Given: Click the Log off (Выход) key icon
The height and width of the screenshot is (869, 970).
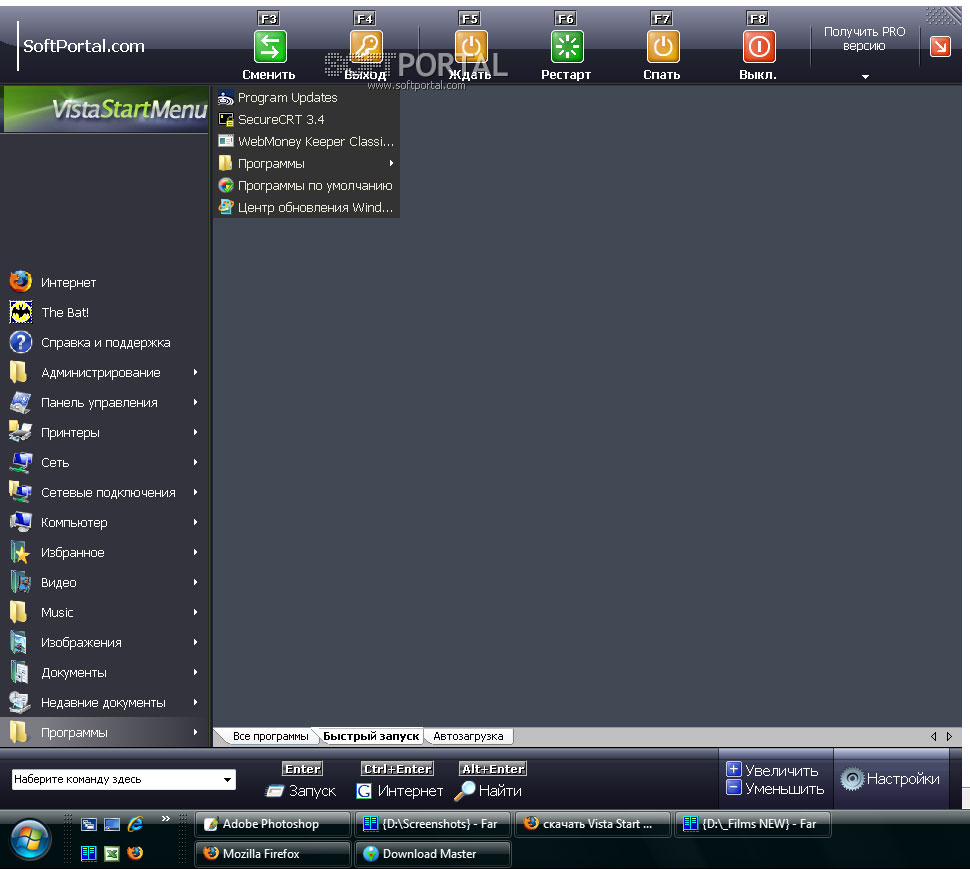Looking at the screenshot, I should pyautogui.click(x=366, y=46).
